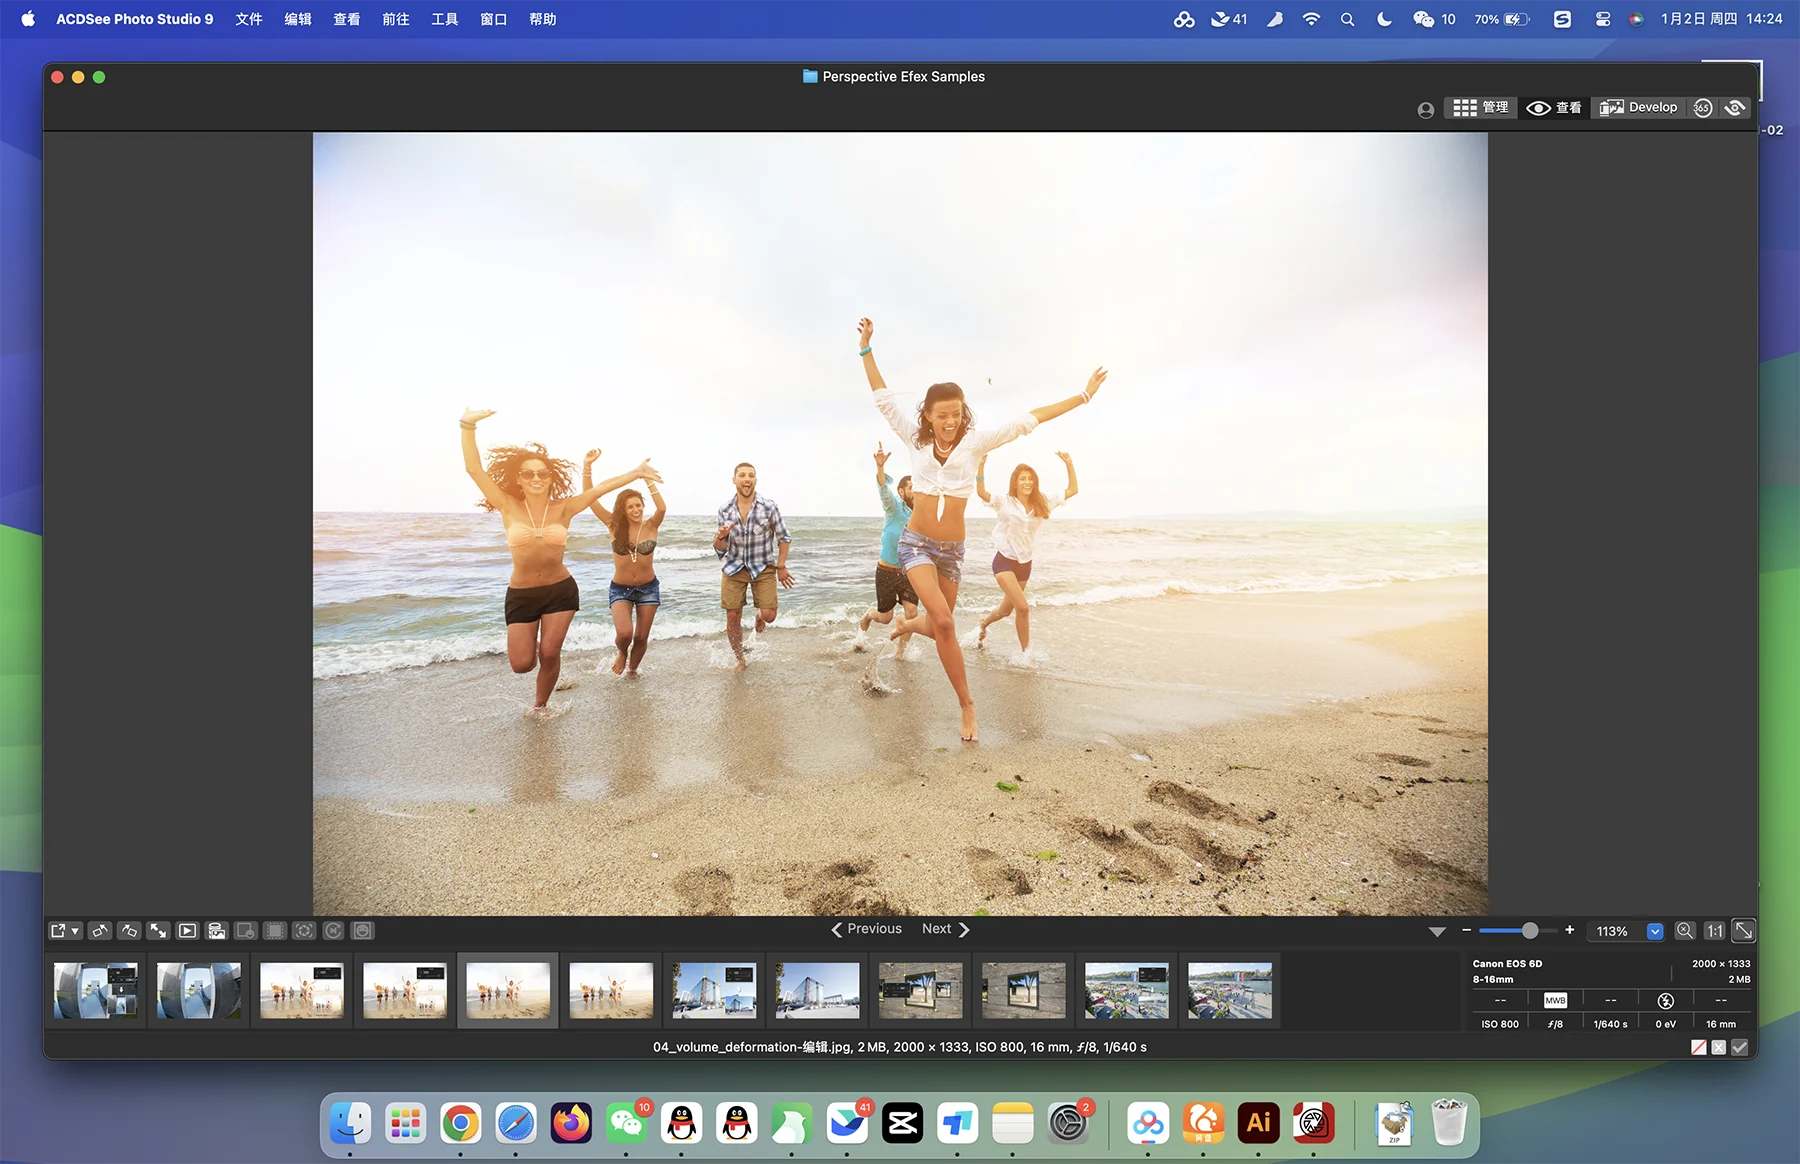This screenshot has width=1800, height=1164.
Task: Go to the Previous image
Action: pos(866,929)
